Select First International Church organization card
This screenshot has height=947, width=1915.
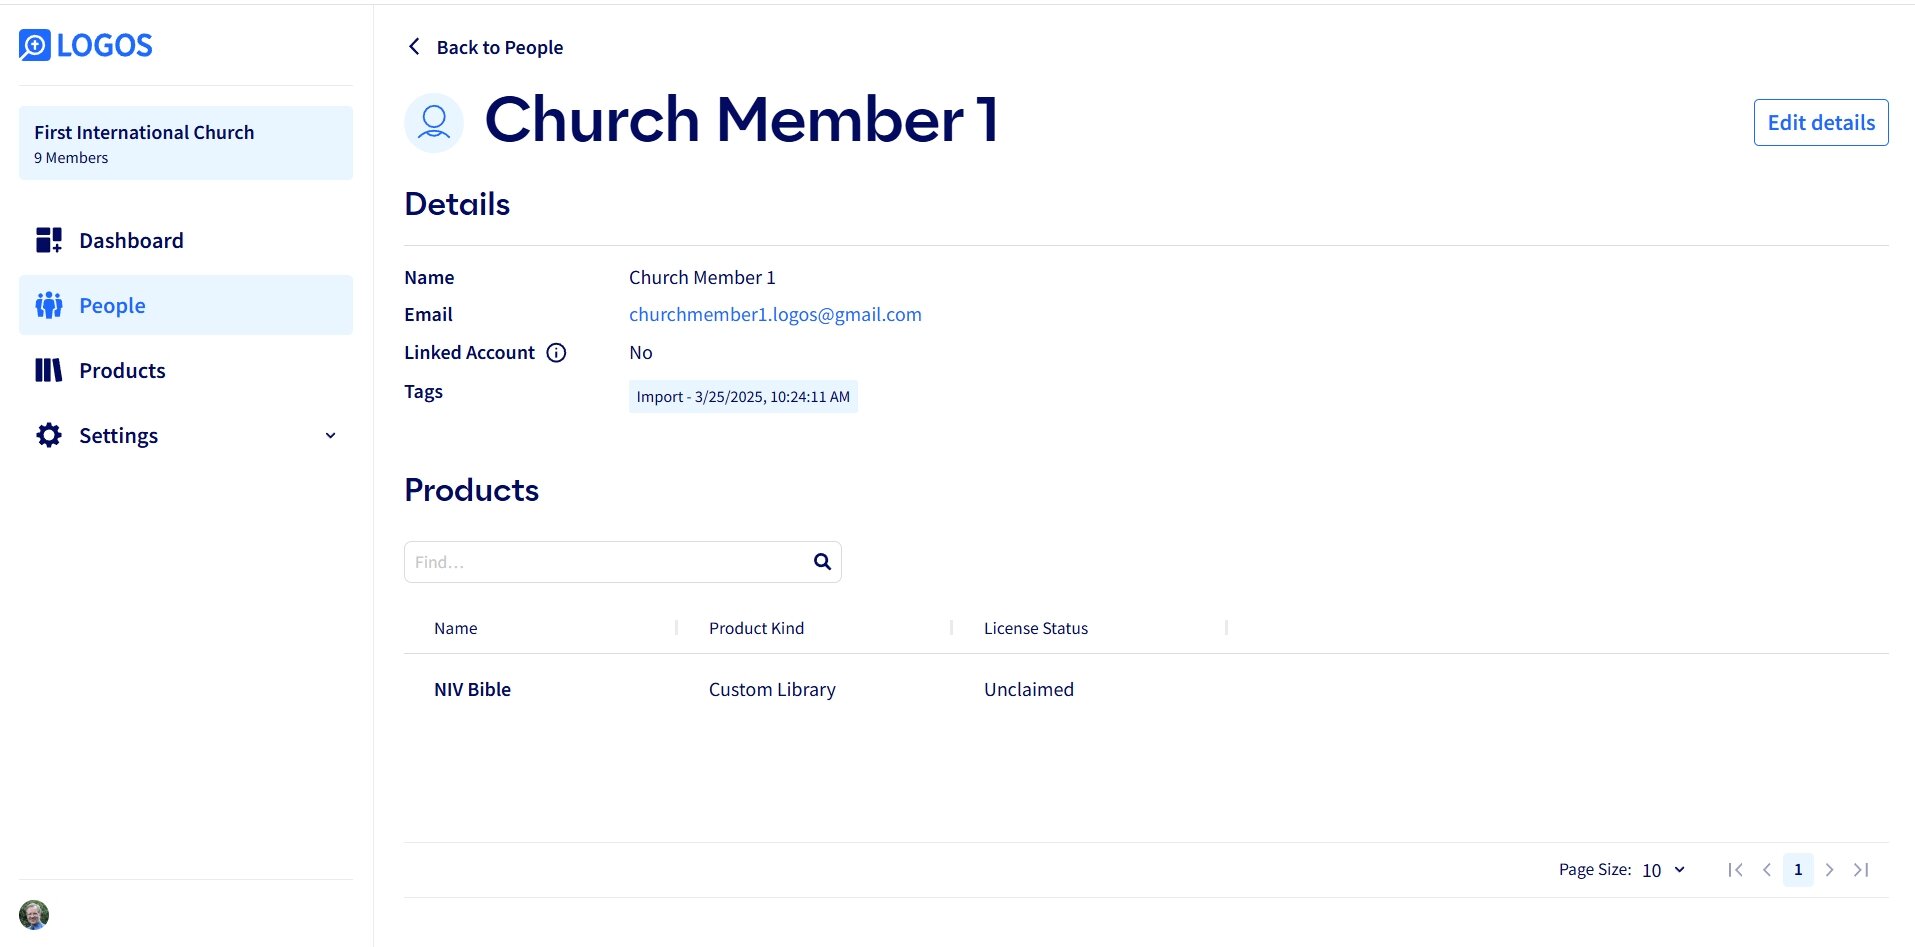[x=186, y=143]
